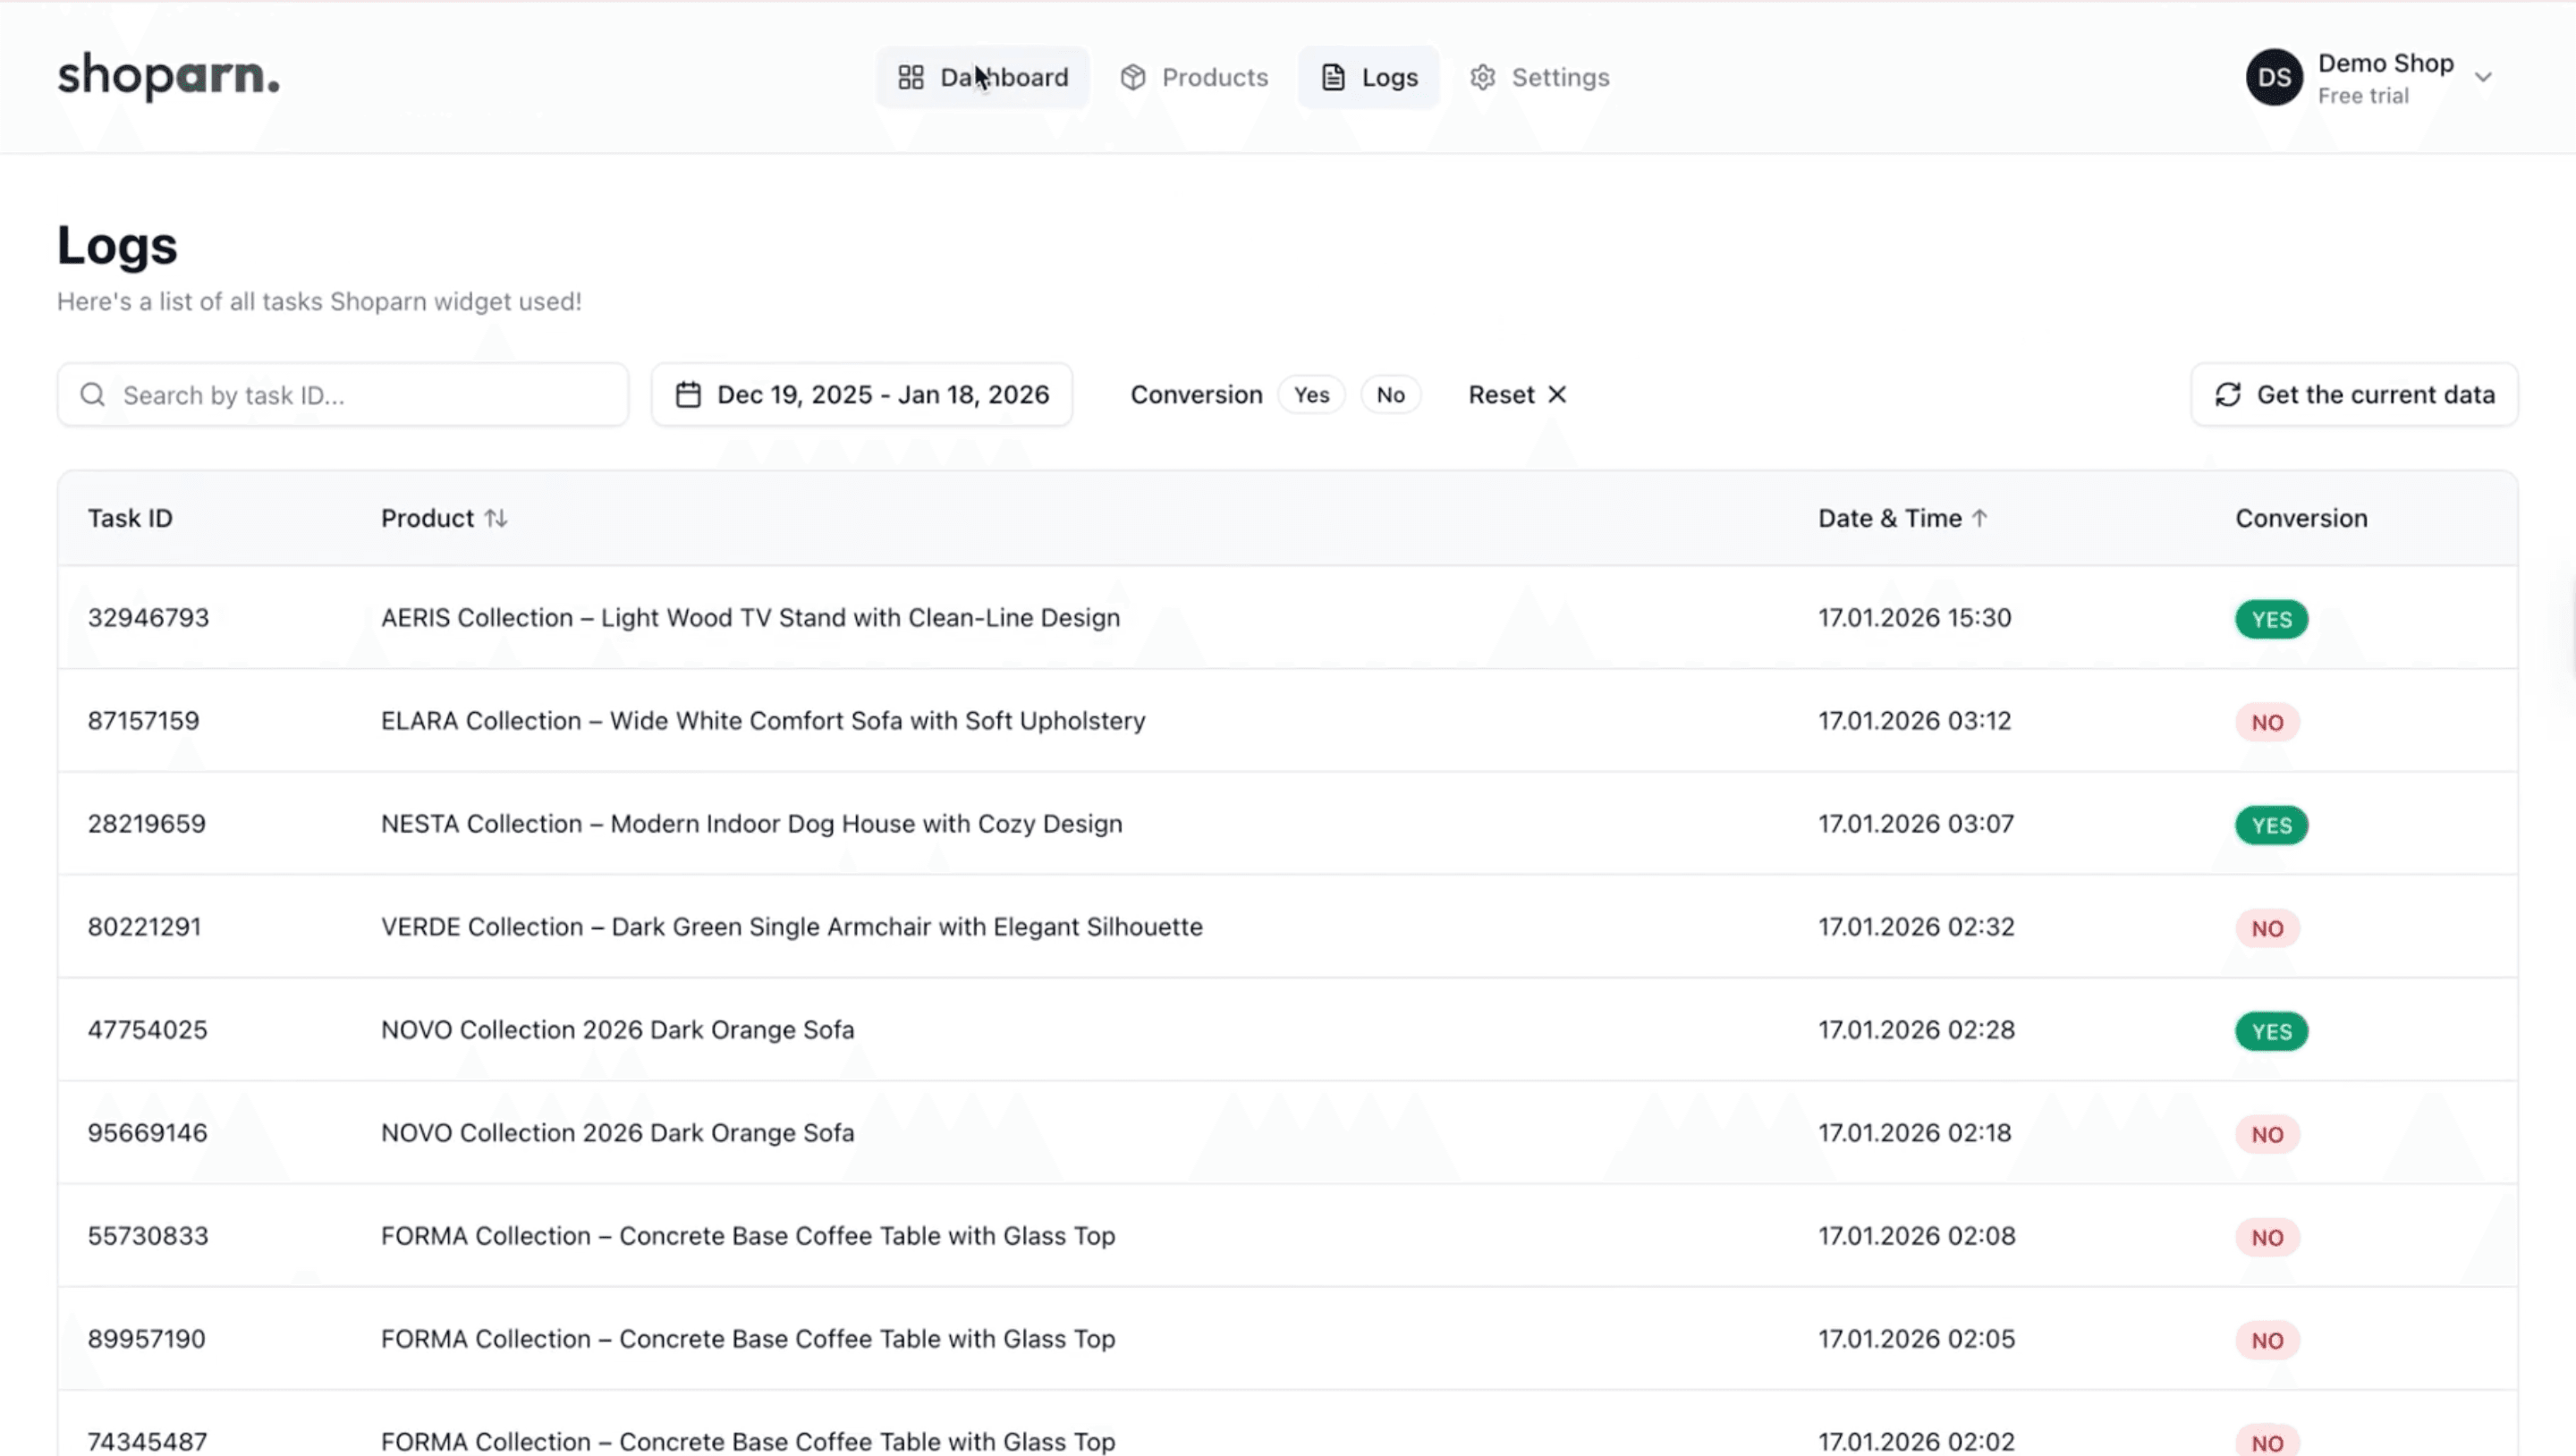The height and width of the screenshot is (1456, 2576).
Task: Open Settings via the gear icon
Action: tap(1482, 77)
